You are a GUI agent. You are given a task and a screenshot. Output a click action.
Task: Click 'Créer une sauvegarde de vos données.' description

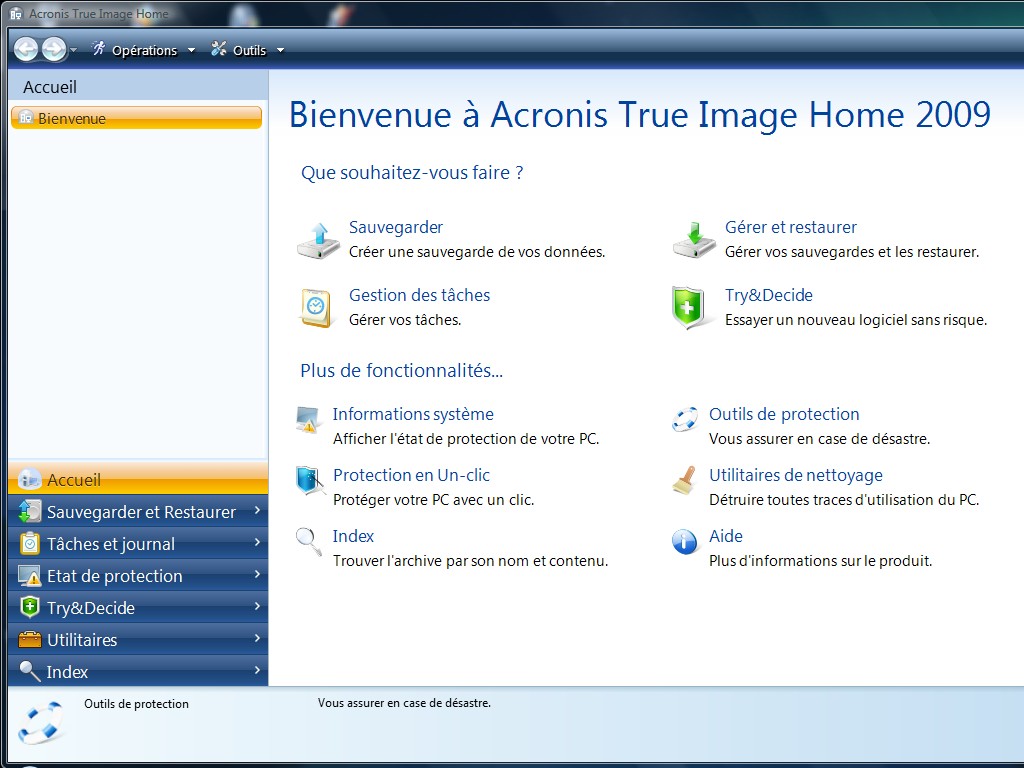[x=477, y=252]
